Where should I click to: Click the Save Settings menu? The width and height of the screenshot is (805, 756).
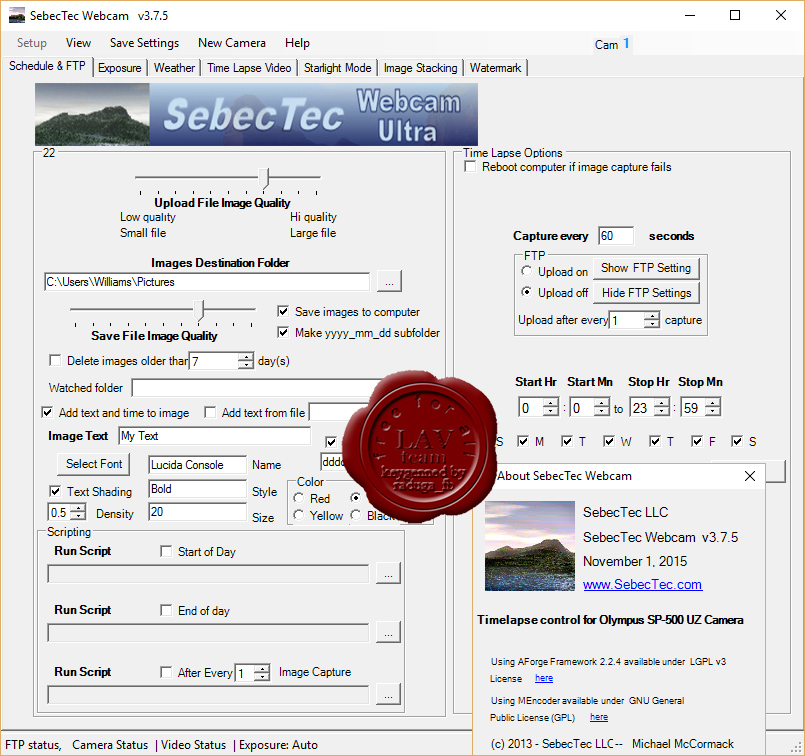click(144, 43)
